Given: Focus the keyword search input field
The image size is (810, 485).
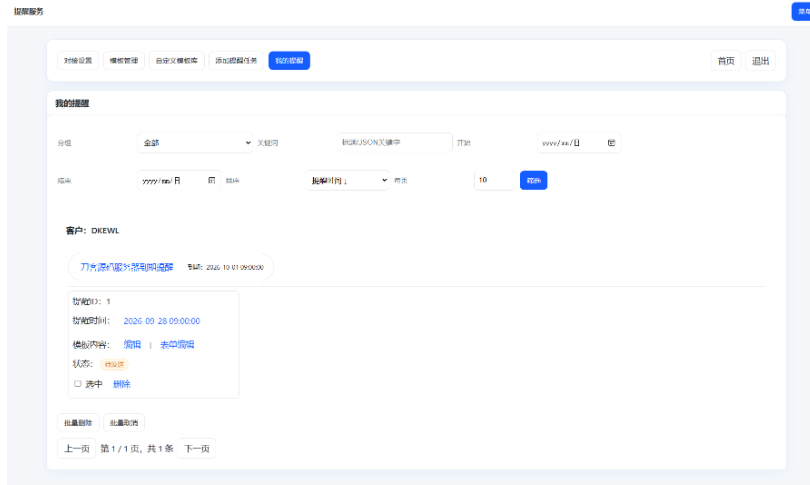Looking at the screenshot, I should pyautogui.click(x=394, y=143).
